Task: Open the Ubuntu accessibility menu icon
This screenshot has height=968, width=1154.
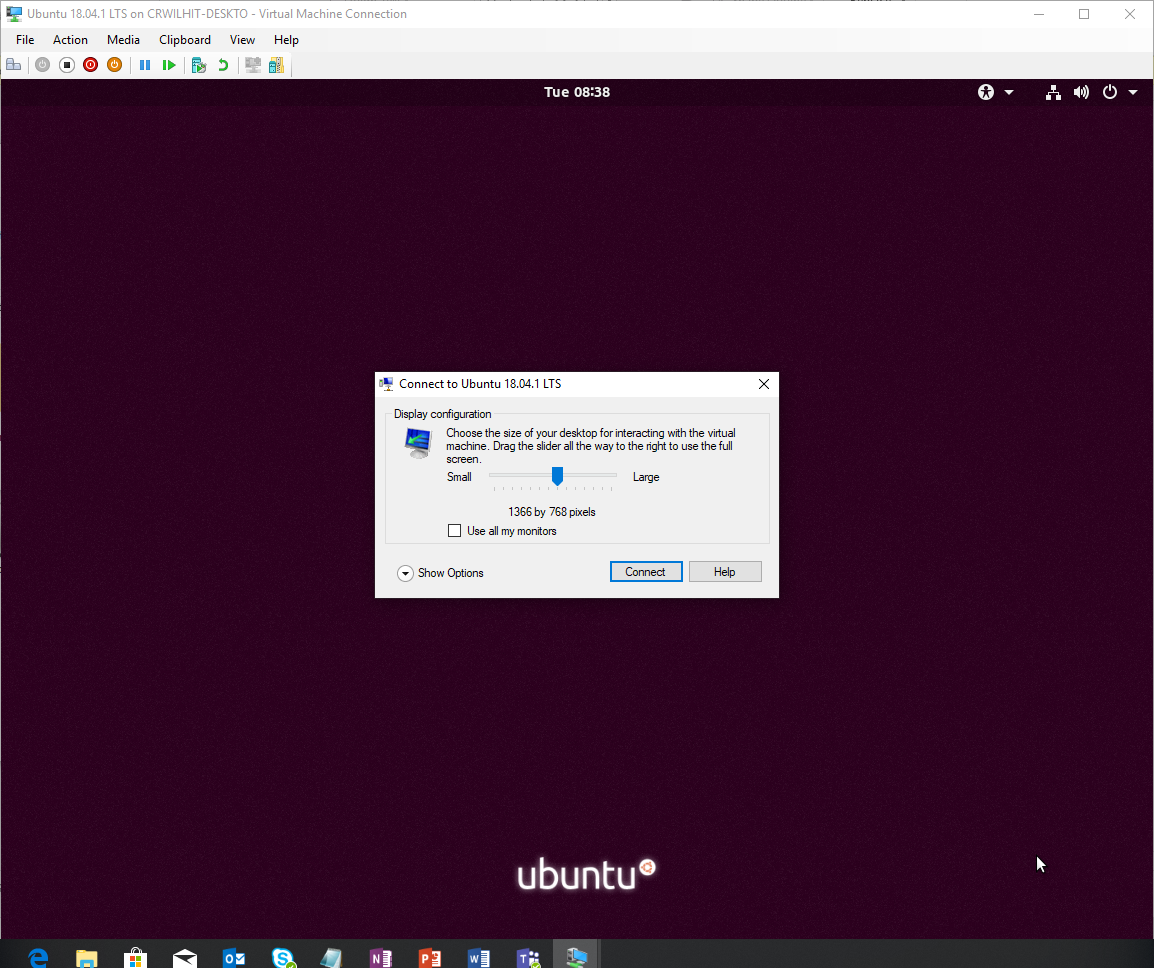Action: coord(986,92)
